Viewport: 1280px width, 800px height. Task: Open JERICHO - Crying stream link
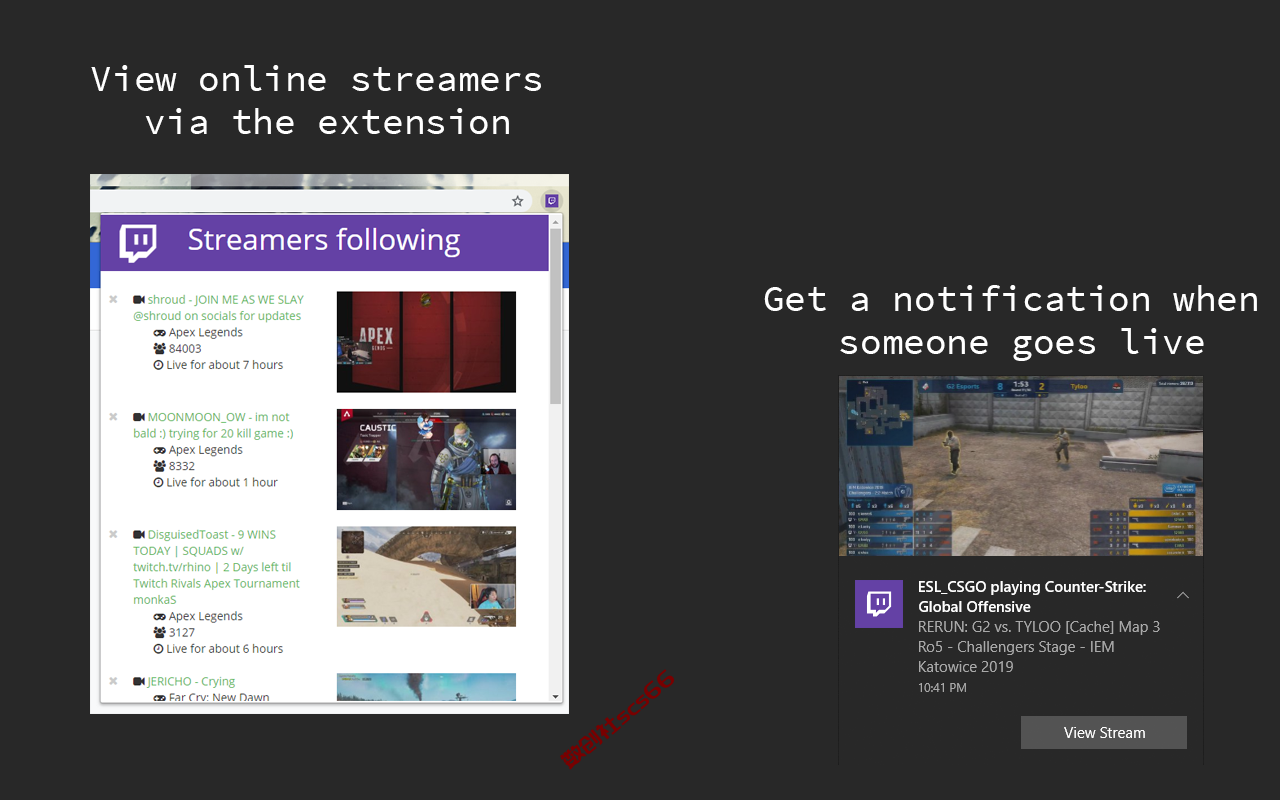click(x=191, y=681)
